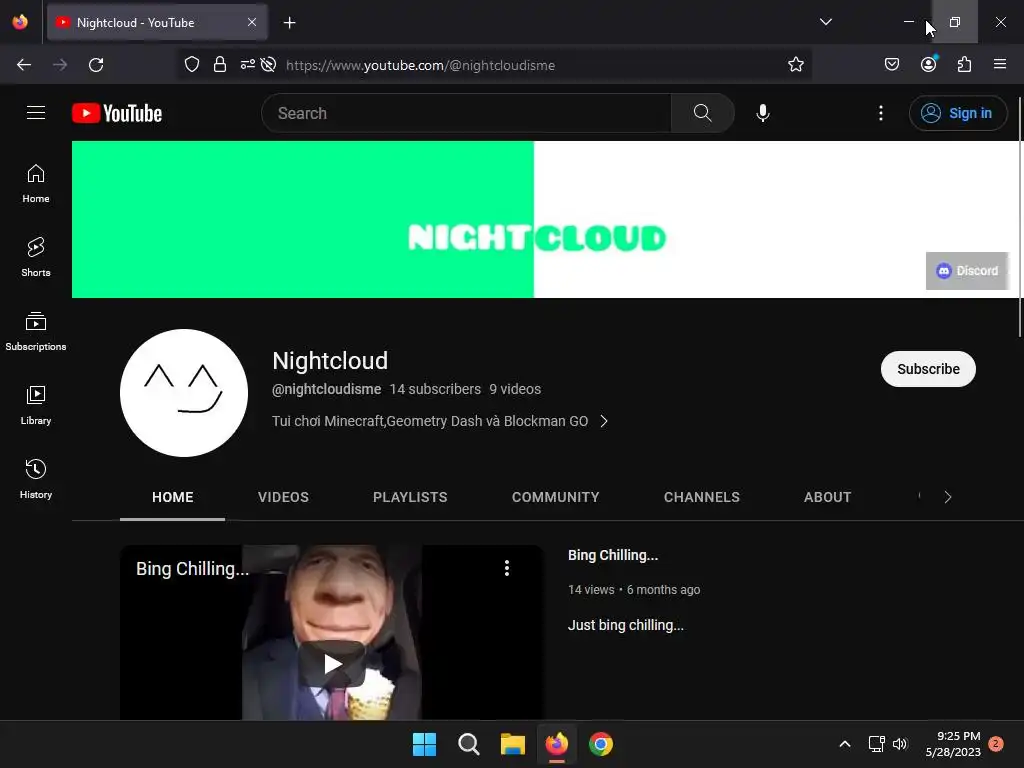Save the page to Pocket
1024x768 pixels.
[891, 64]
